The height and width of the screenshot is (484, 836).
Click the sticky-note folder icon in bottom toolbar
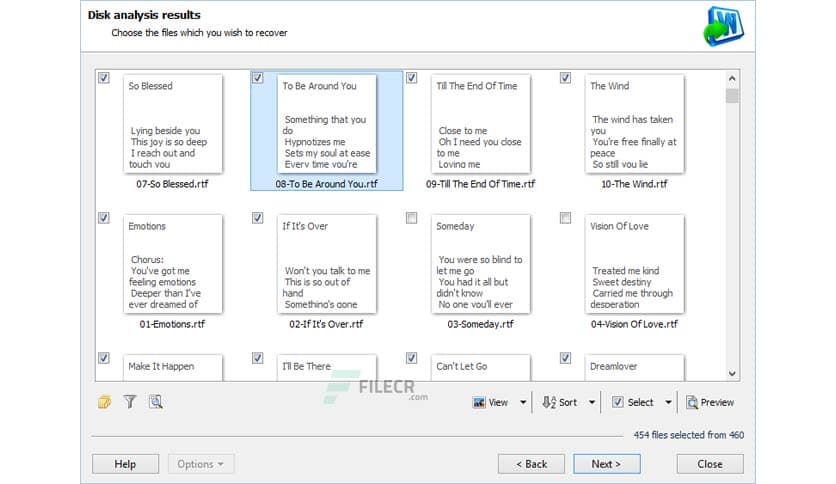pyautogui.click(x=104, y=402)
